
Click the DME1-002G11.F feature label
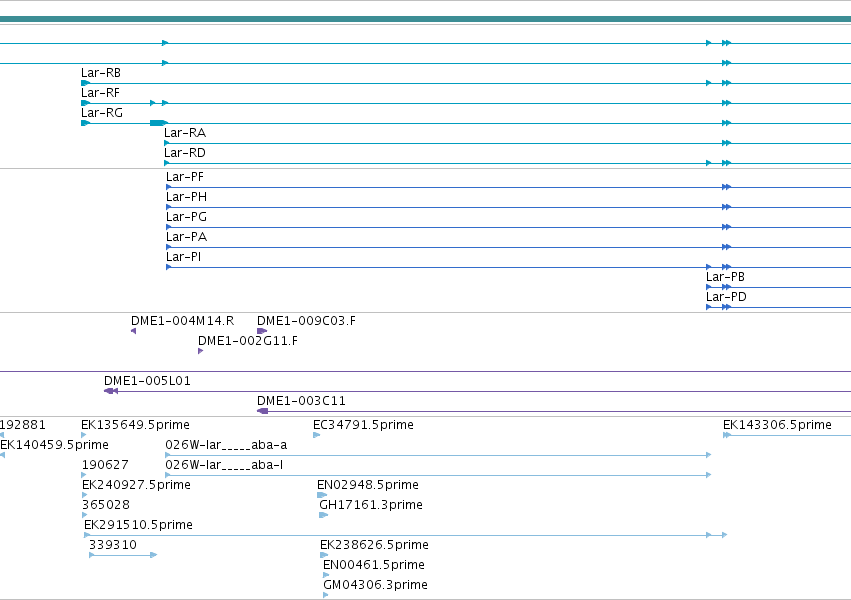tap(248, 341)
